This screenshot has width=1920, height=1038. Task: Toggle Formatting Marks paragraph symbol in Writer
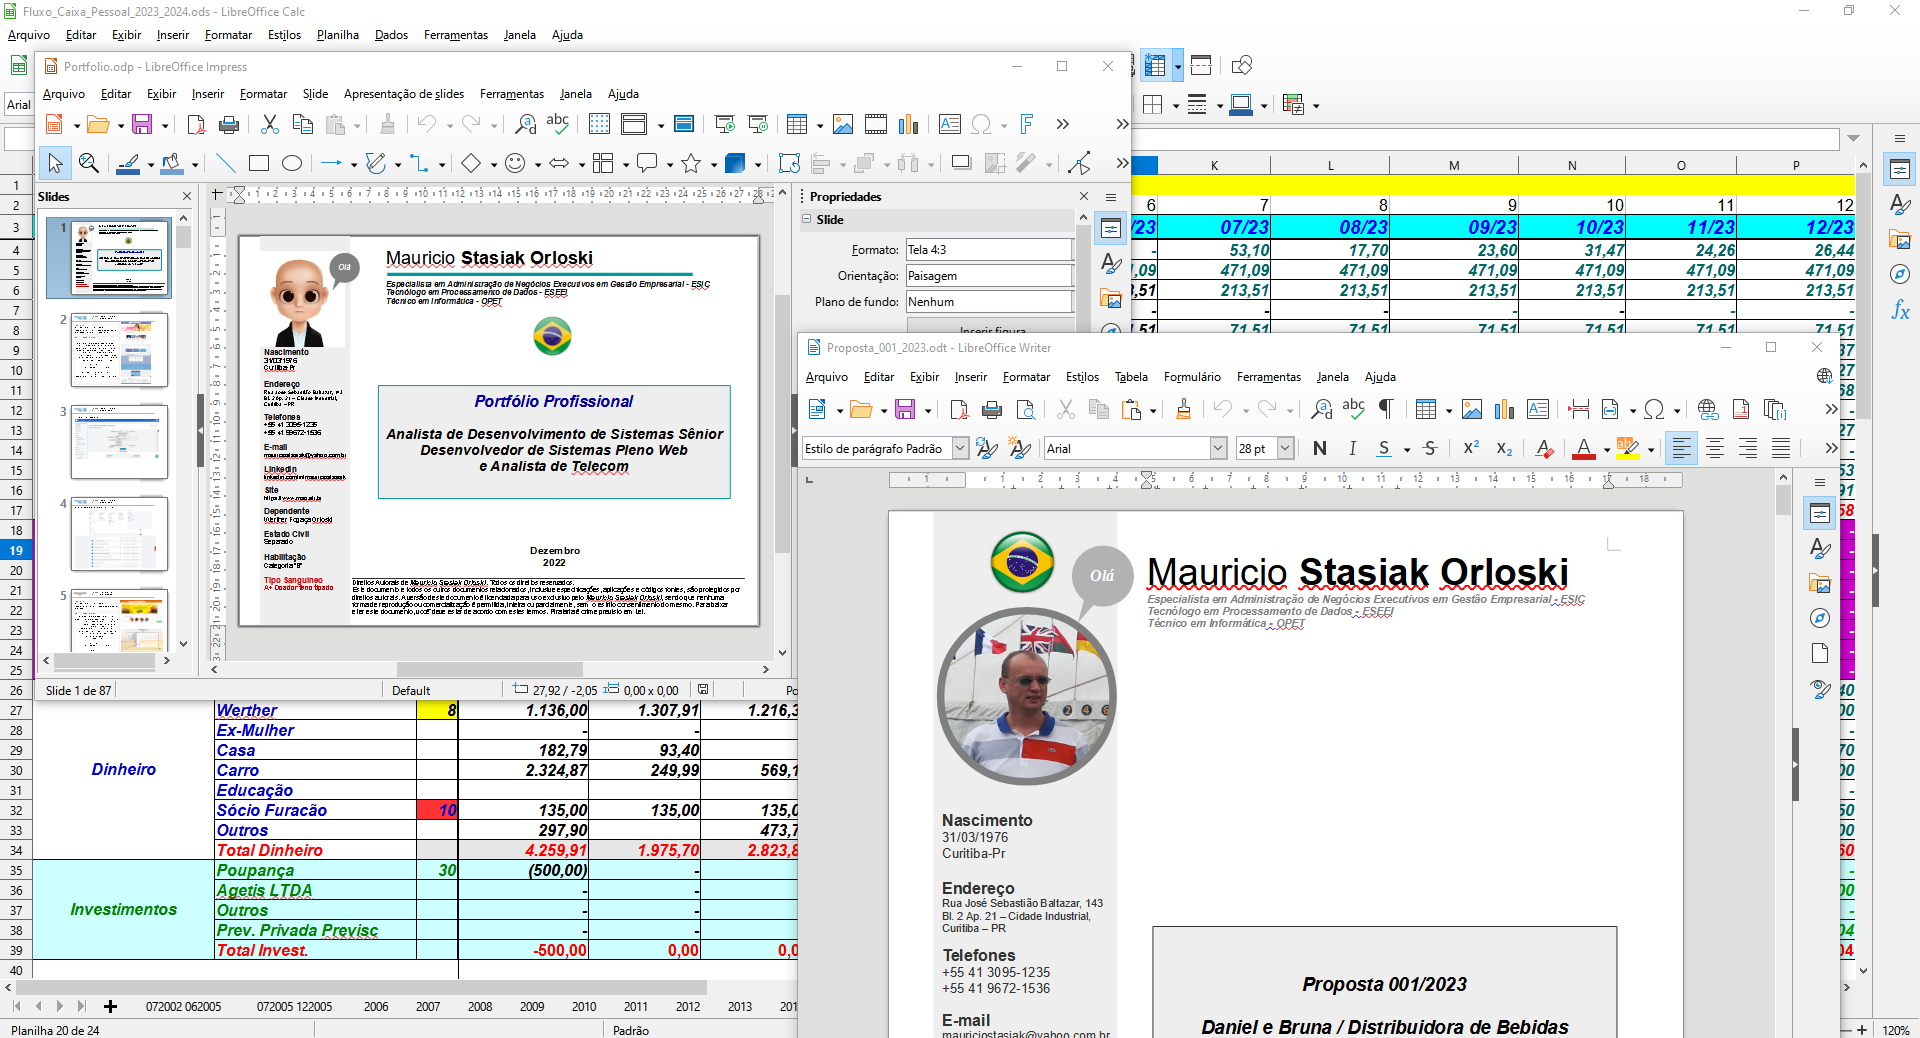[1386, 409]
